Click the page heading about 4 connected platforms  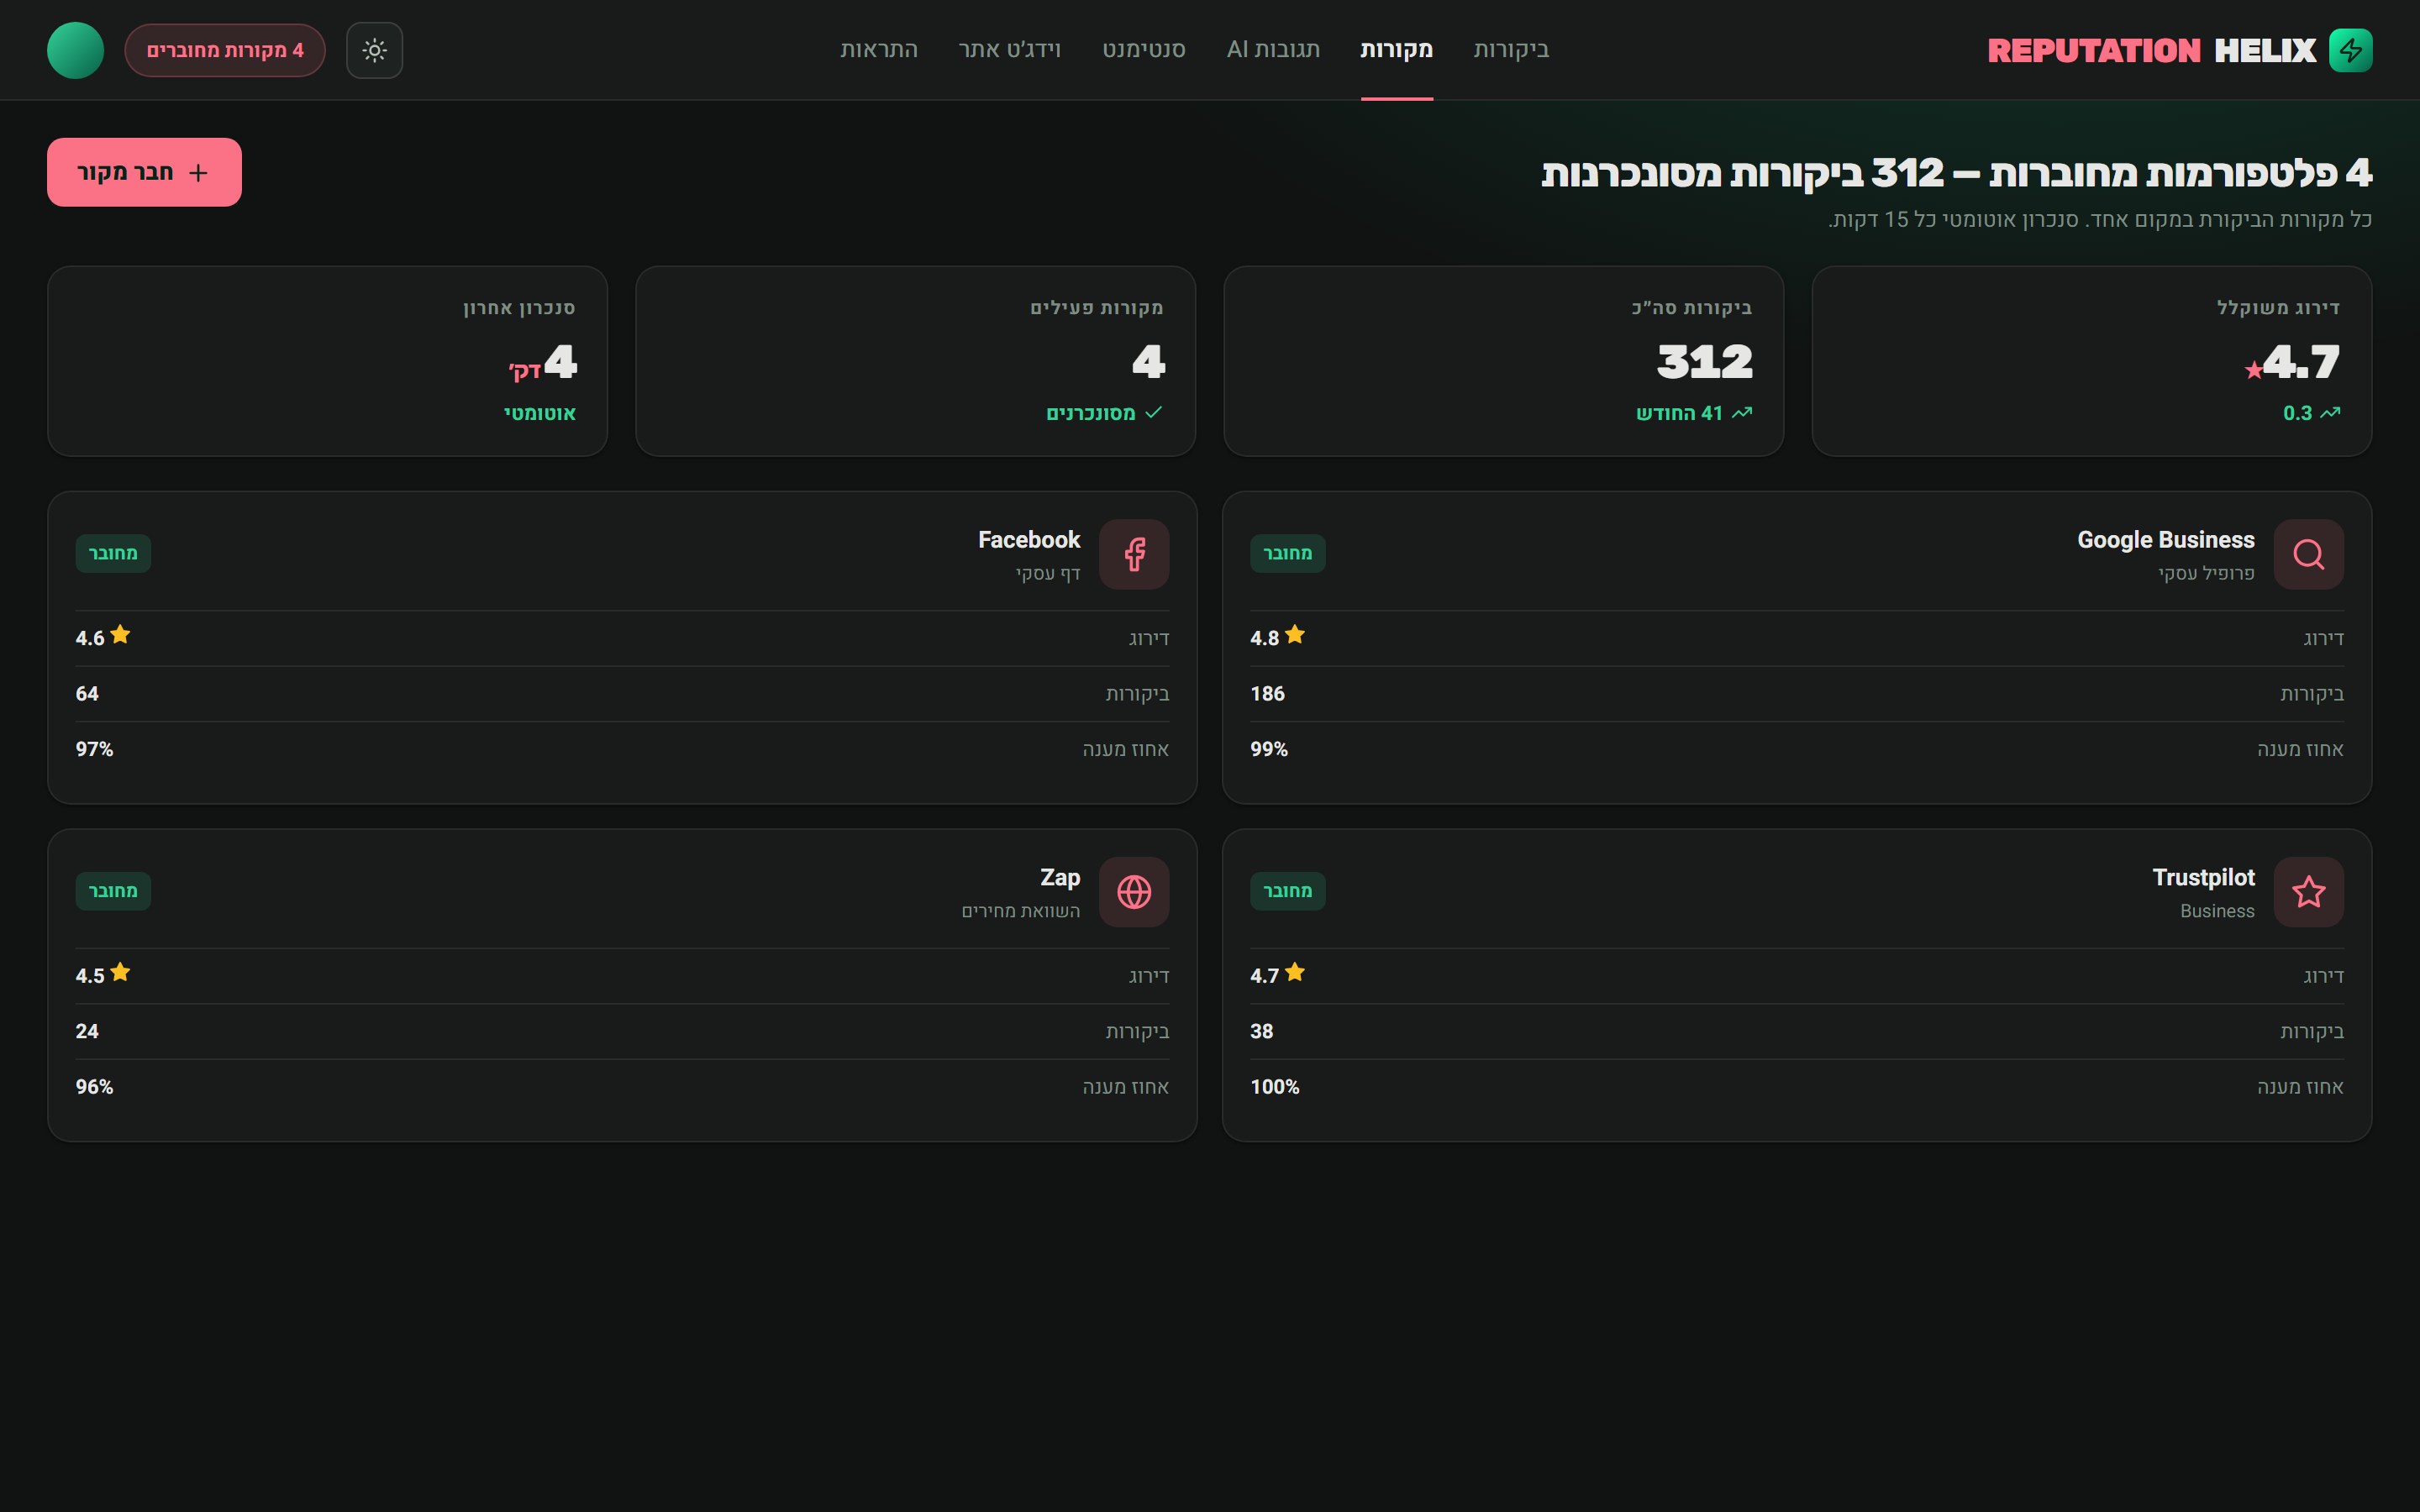[x=1956, y=173]
